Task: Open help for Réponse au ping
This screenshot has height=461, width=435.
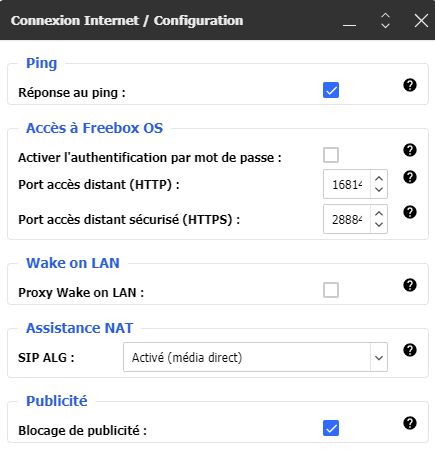Action: (x=410, y=85)
